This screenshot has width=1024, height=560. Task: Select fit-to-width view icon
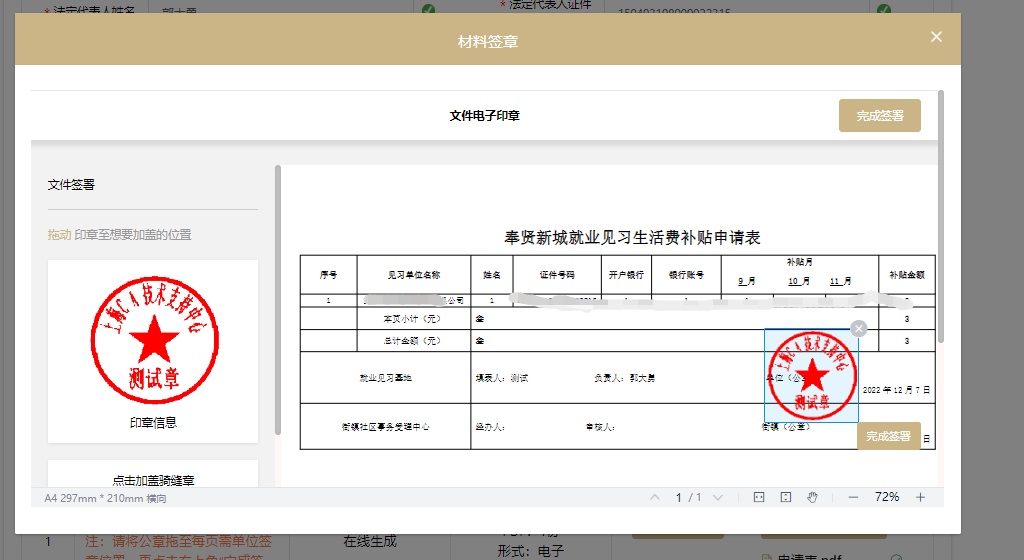759,497
